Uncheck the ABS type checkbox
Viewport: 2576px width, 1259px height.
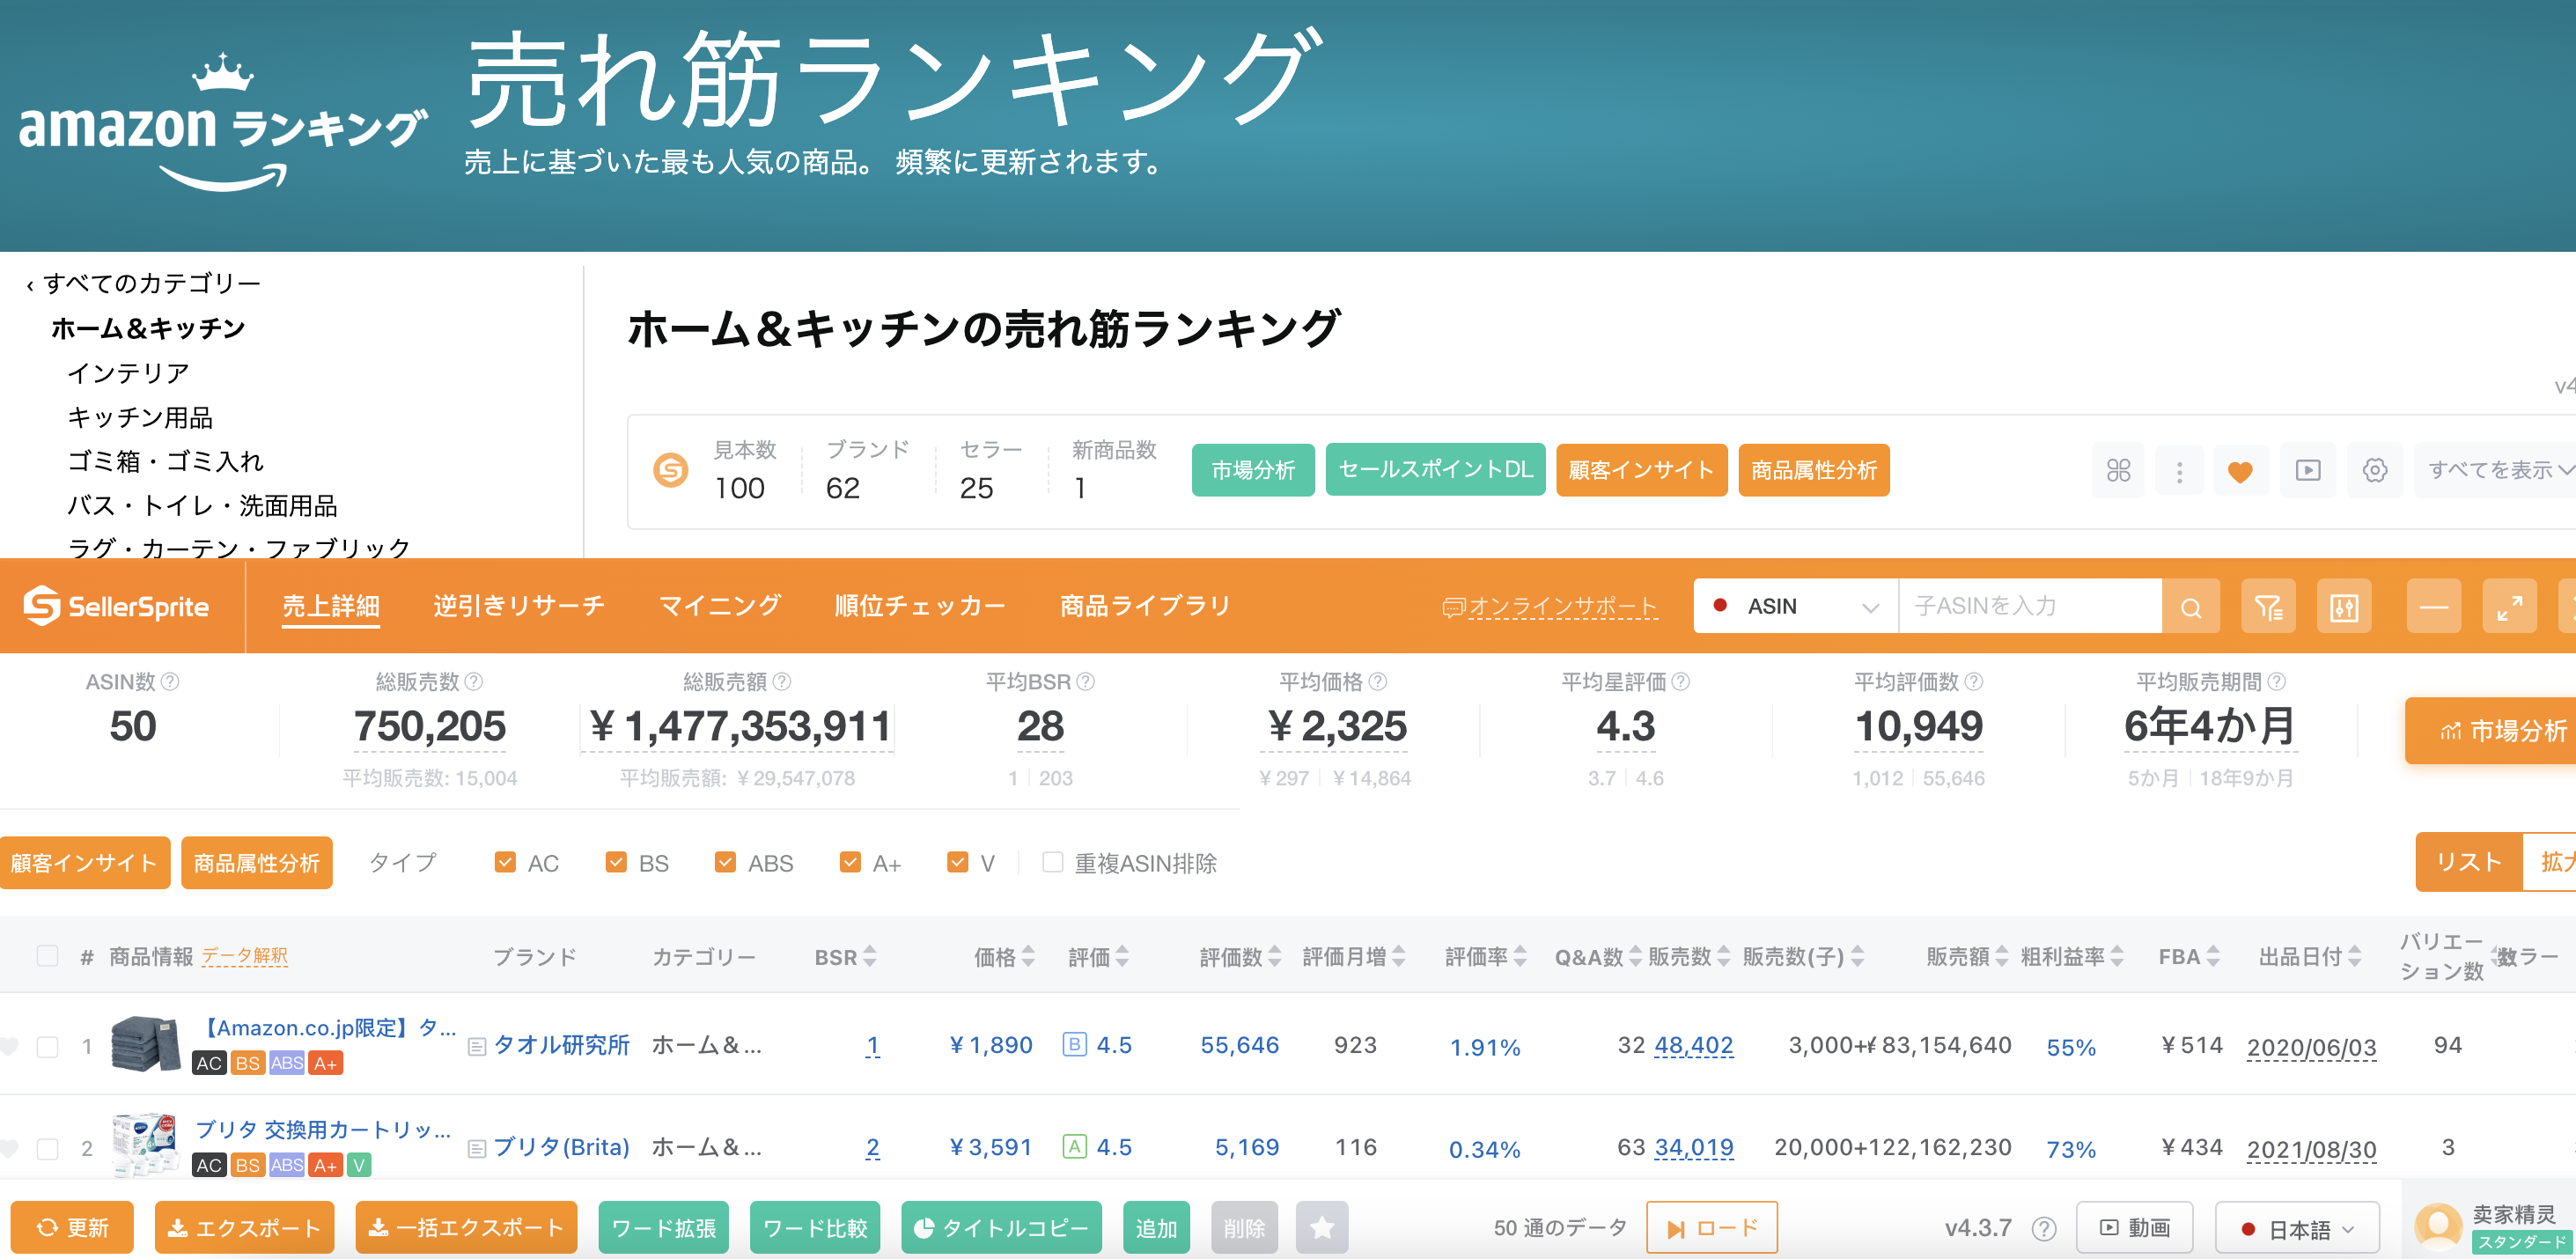click(725, 862)
